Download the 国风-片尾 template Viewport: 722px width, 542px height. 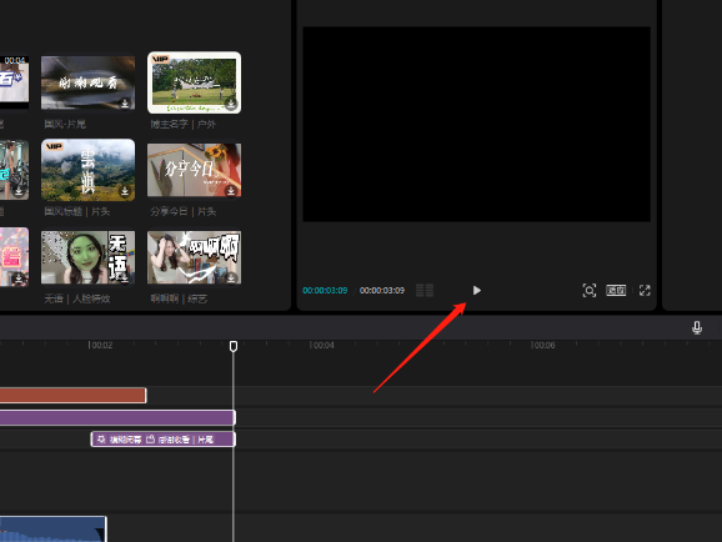(x=125, y=103)
